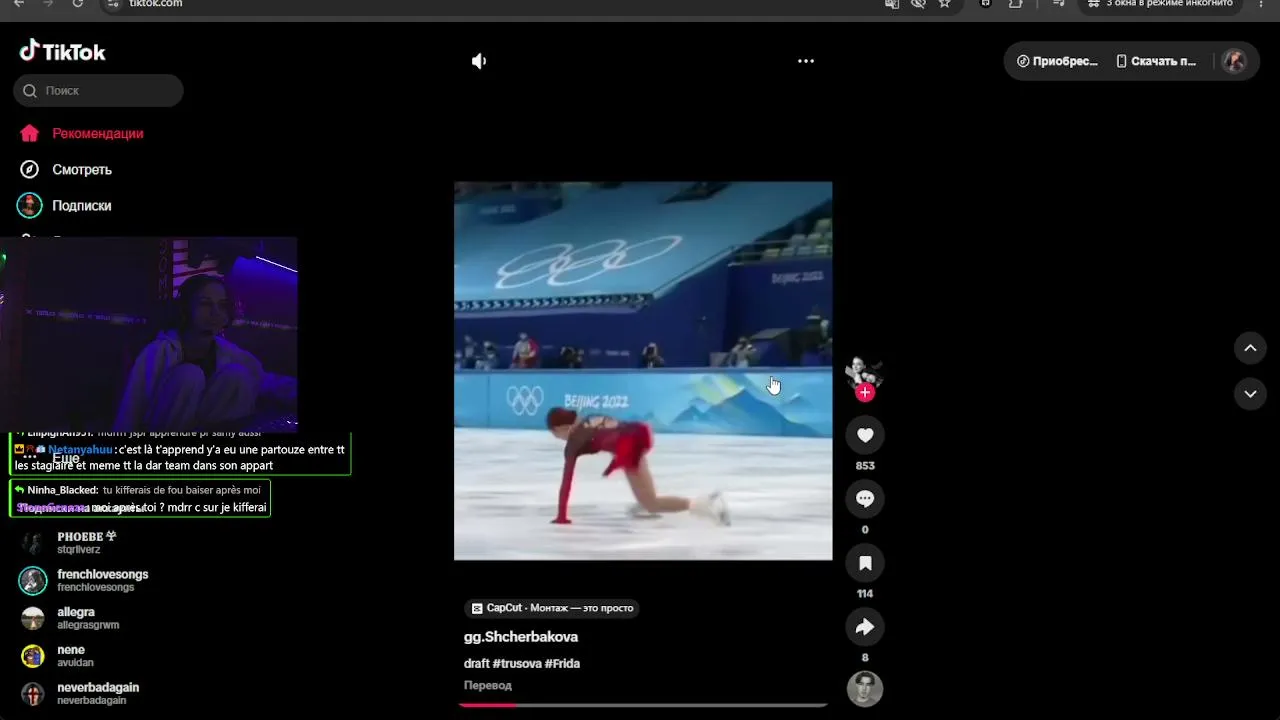1280x720 pixels.
Task: Open the translate page icon
Action: [x=892, y=4]
